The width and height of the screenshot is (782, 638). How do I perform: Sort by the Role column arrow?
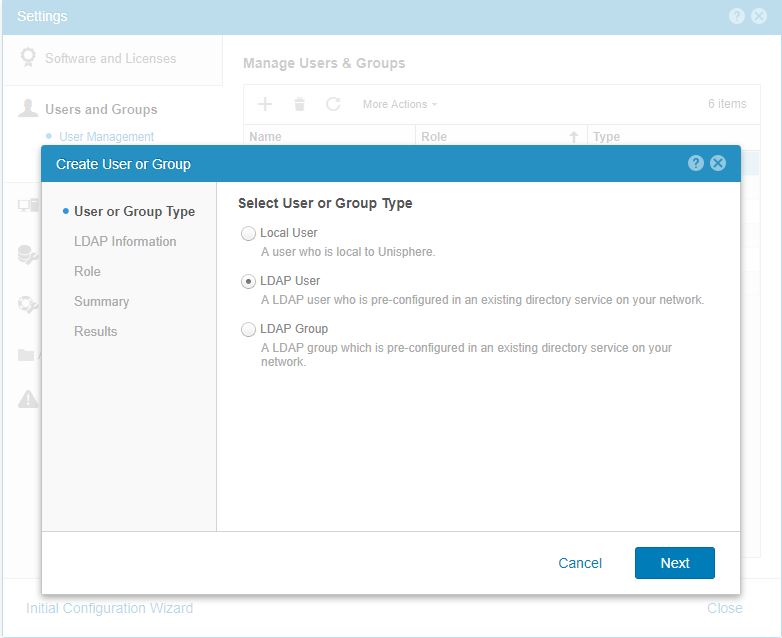574,137
